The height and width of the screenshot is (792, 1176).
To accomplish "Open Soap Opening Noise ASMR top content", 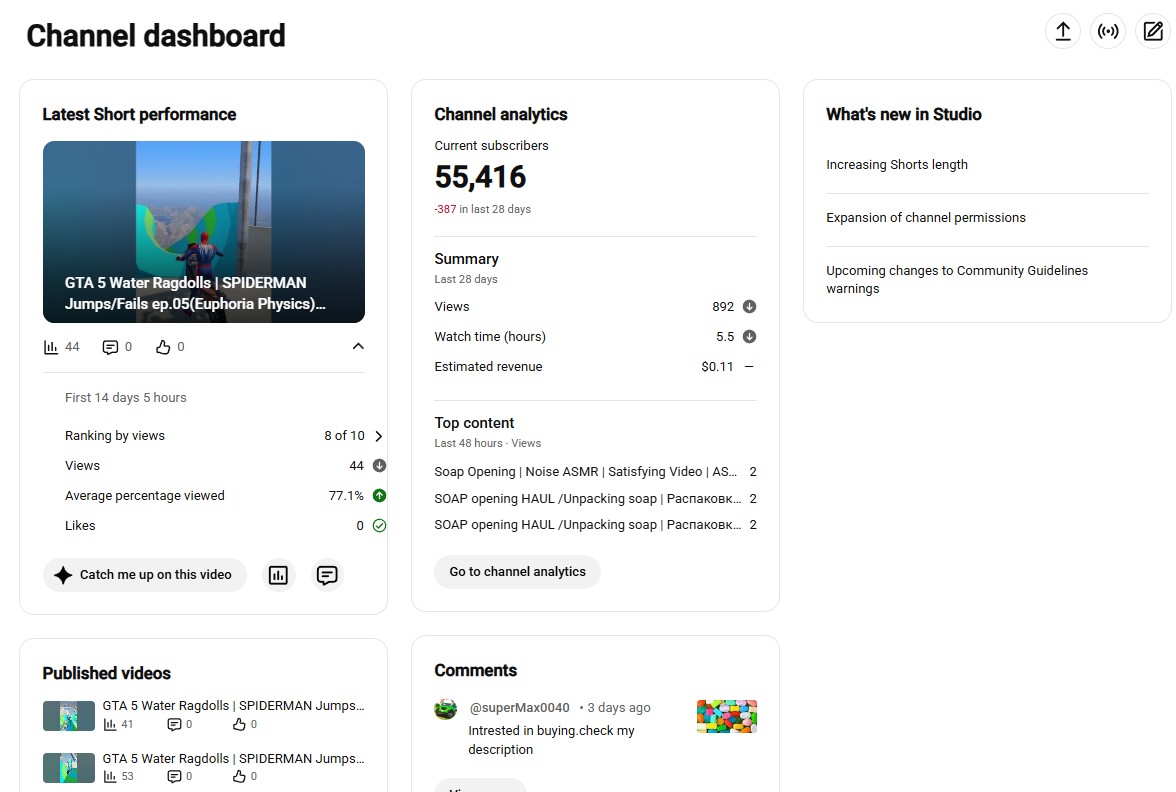I will (x=585, y=472).
